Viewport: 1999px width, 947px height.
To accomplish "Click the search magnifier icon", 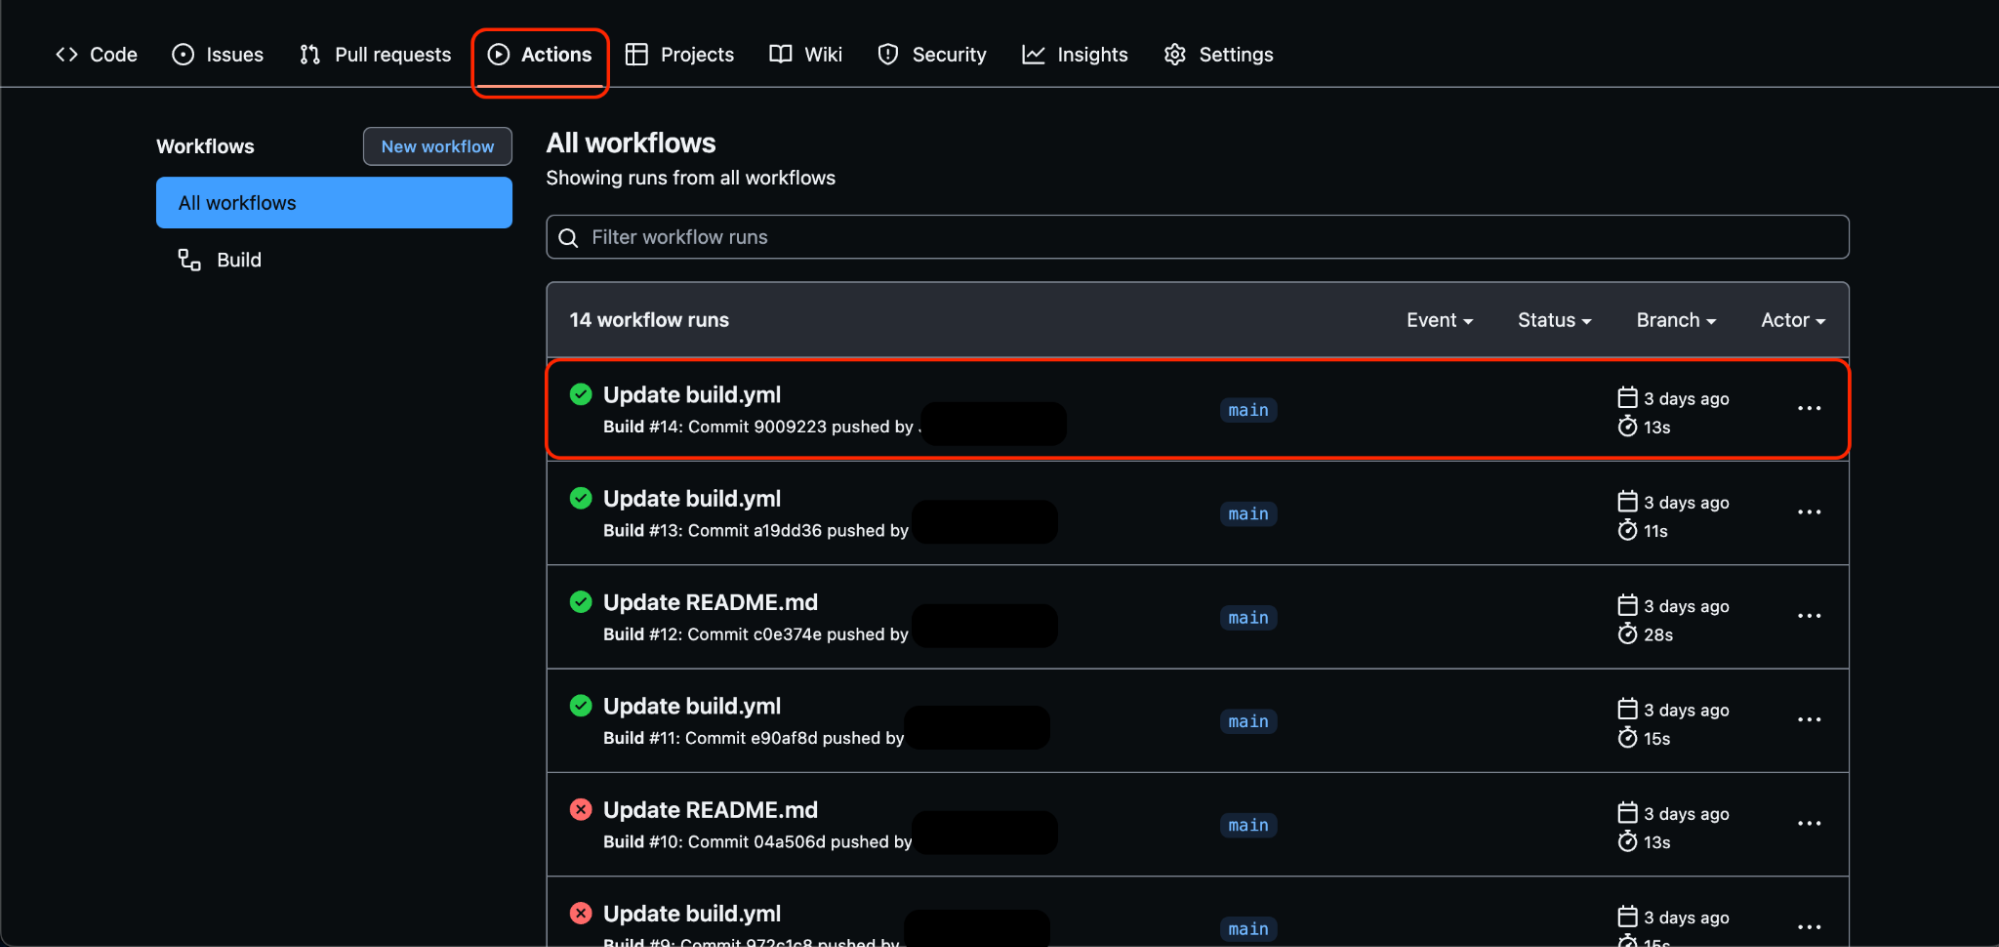I will (x=568, y=238).
